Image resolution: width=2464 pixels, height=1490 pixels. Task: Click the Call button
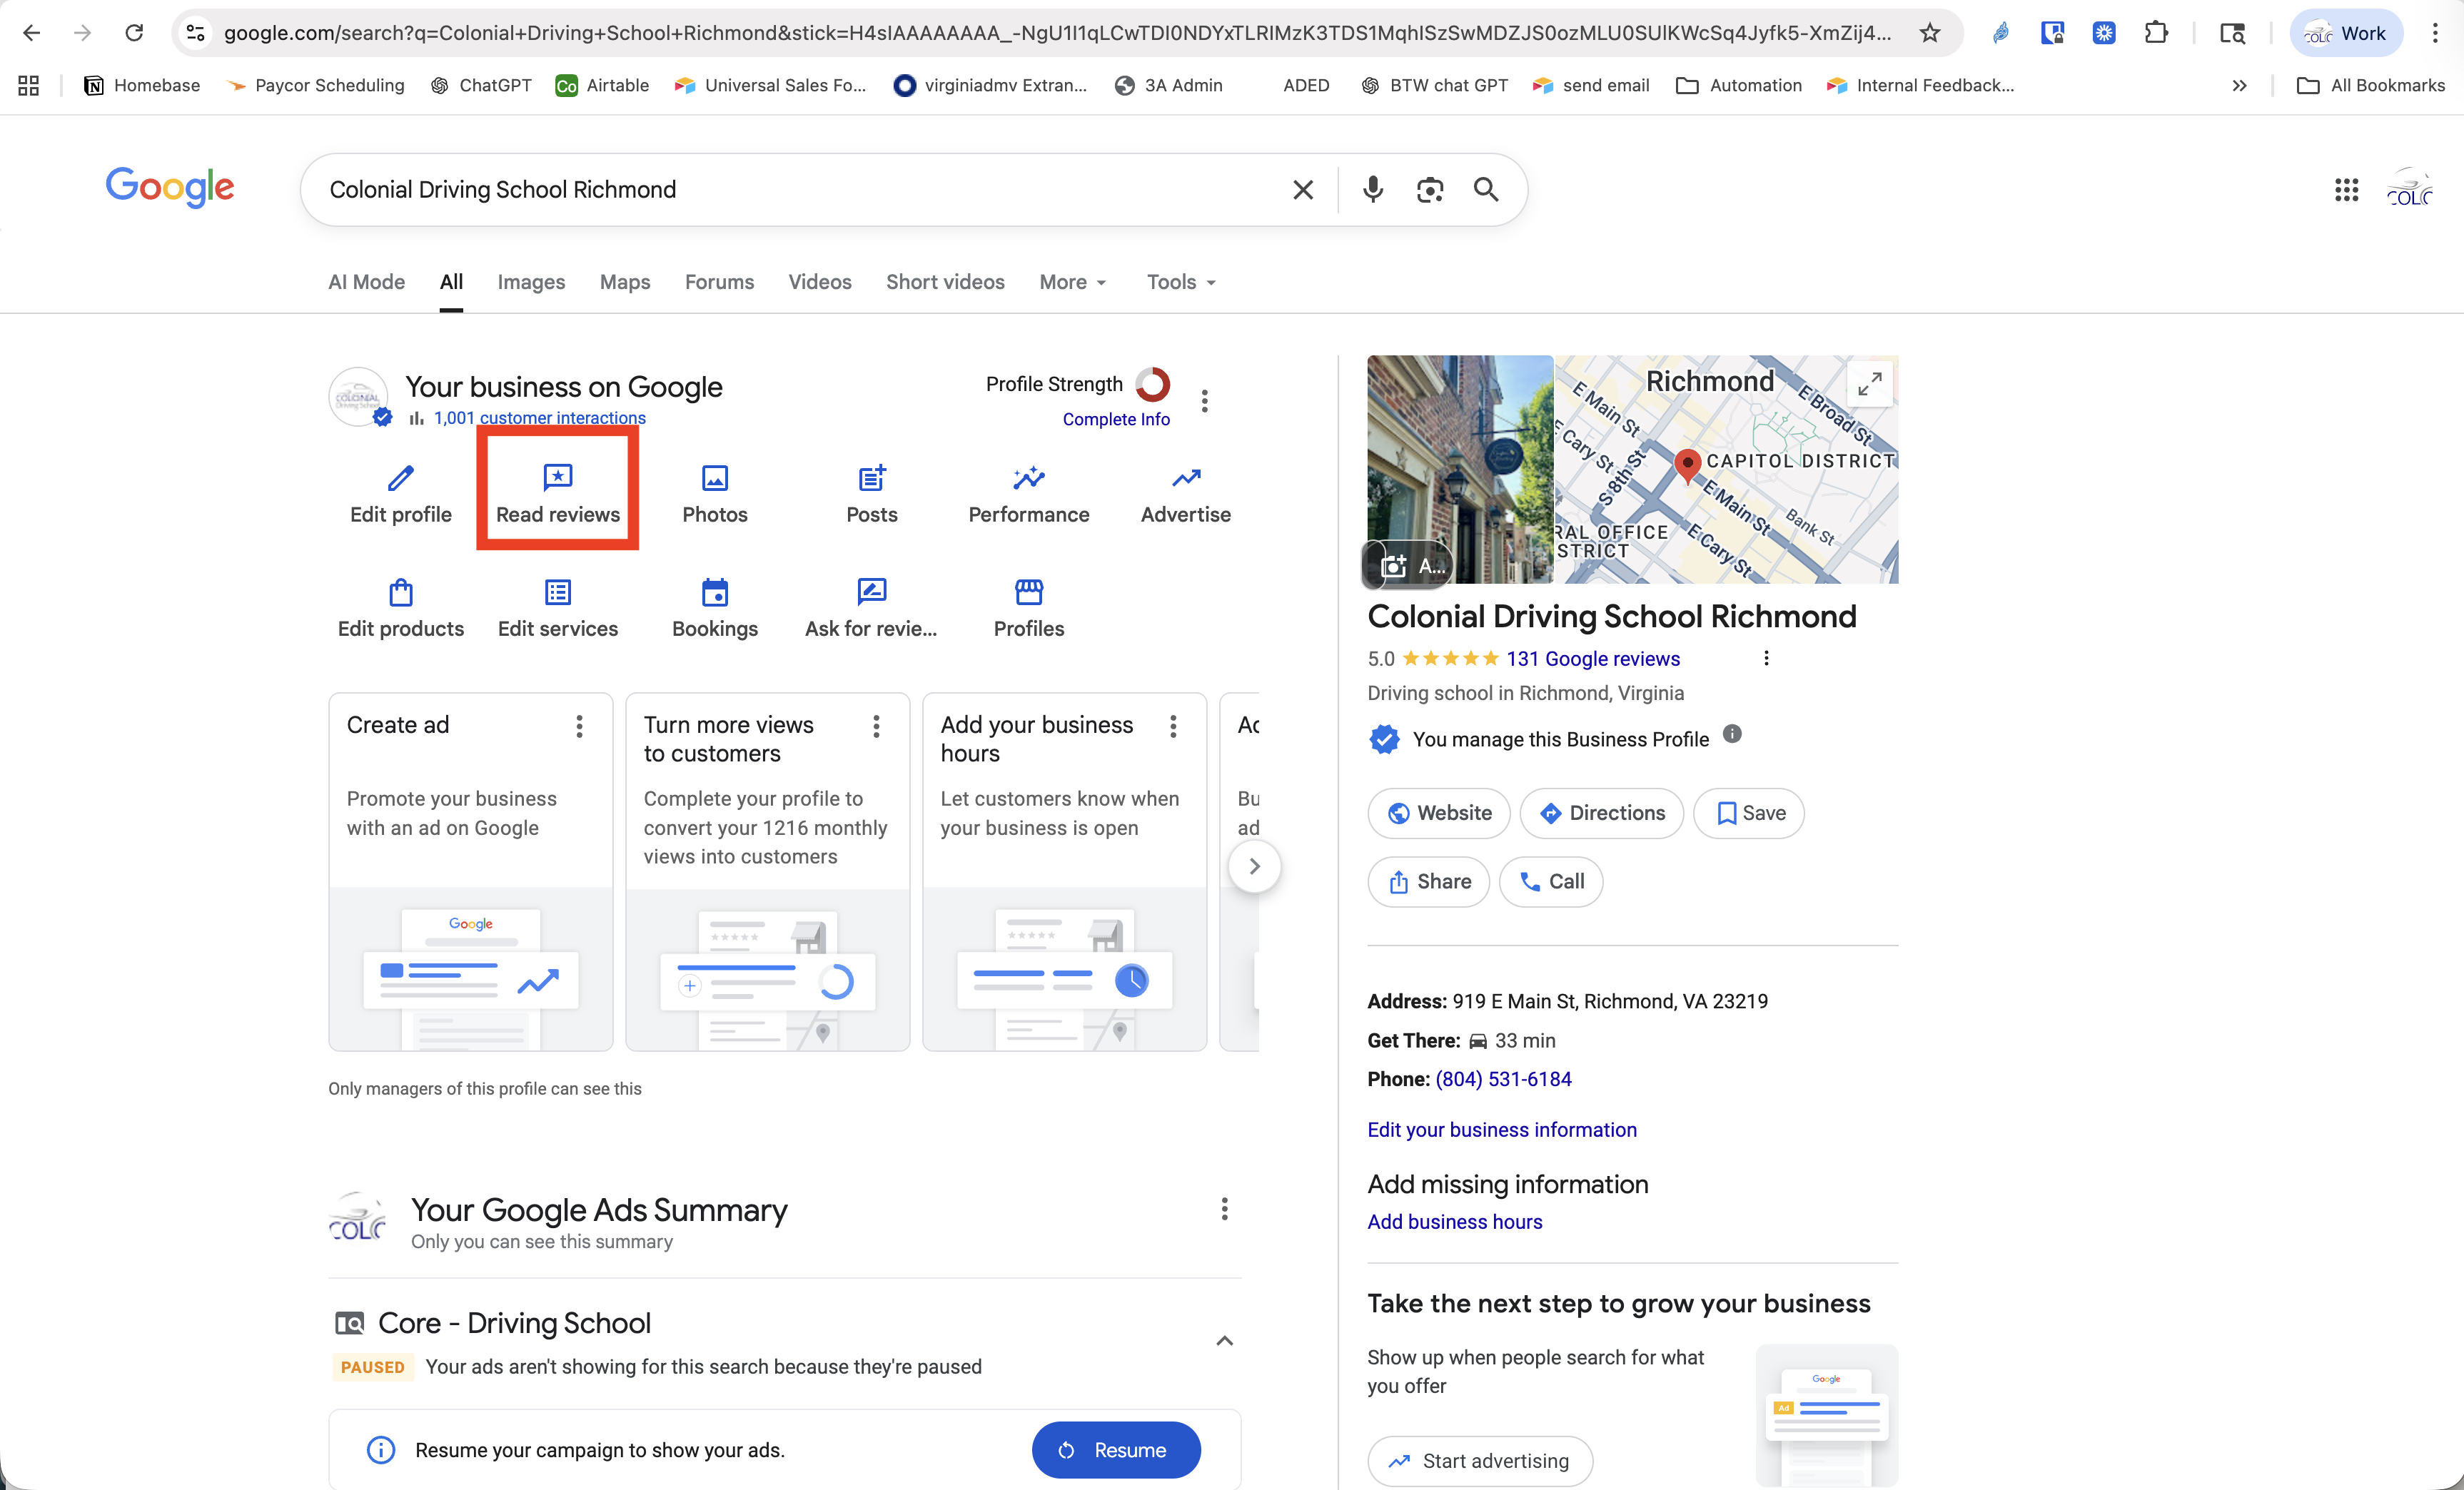coord(1551,882)
